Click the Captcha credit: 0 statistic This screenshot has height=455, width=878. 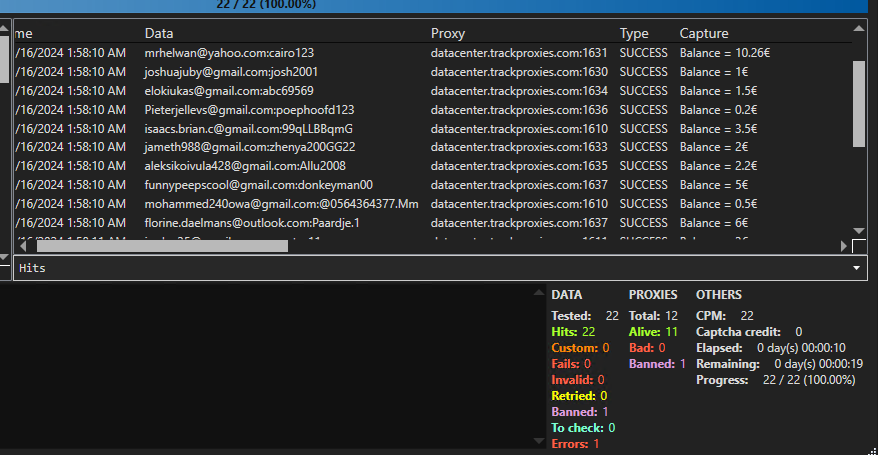749,332
